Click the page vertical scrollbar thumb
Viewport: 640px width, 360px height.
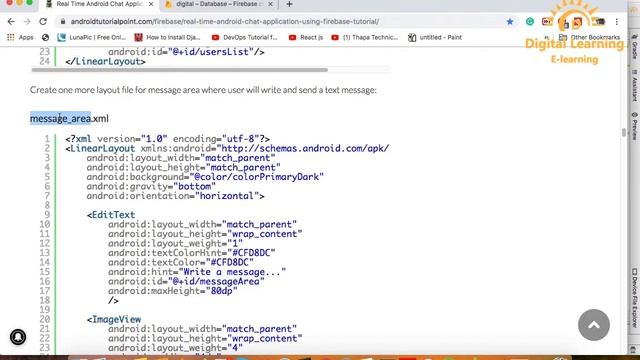click(x=624, y=133)
